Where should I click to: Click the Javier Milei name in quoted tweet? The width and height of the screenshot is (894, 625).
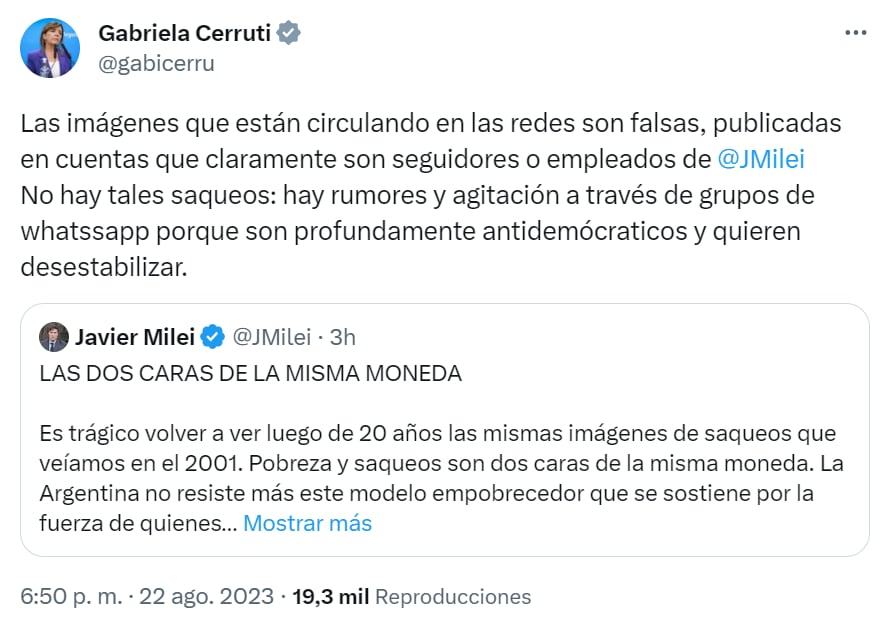[x=135, y=337]
